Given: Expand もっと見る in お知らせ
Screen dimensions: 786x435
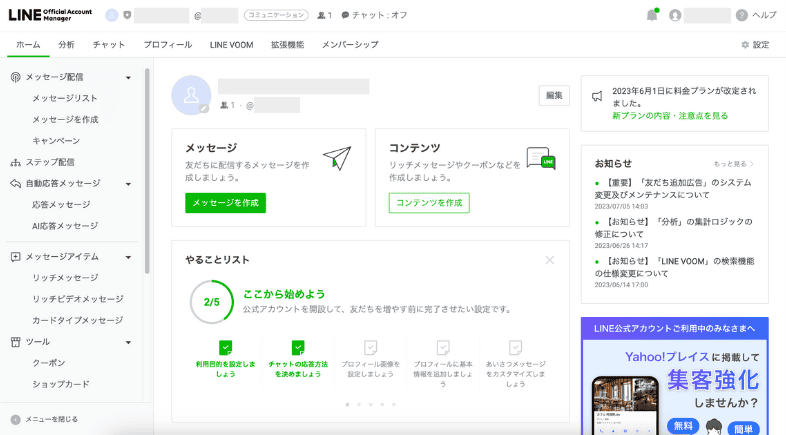Looking at the screenshot, I should point(734,164).
